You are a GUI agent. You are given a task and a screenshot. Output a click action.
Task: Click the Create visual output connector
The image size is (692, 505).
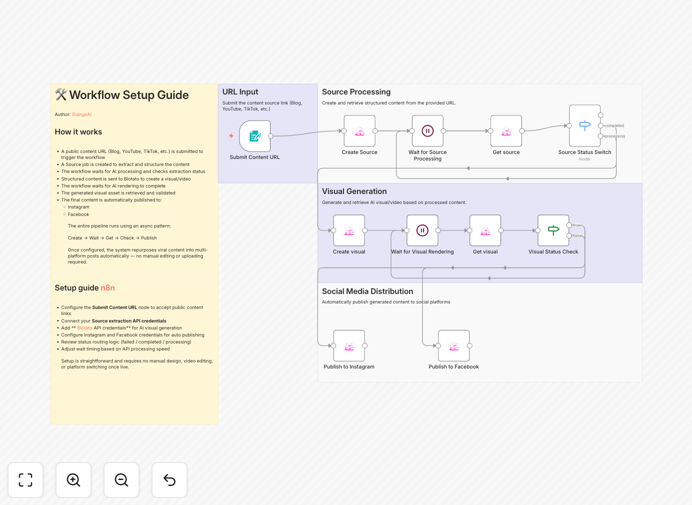tap(365, 230)
